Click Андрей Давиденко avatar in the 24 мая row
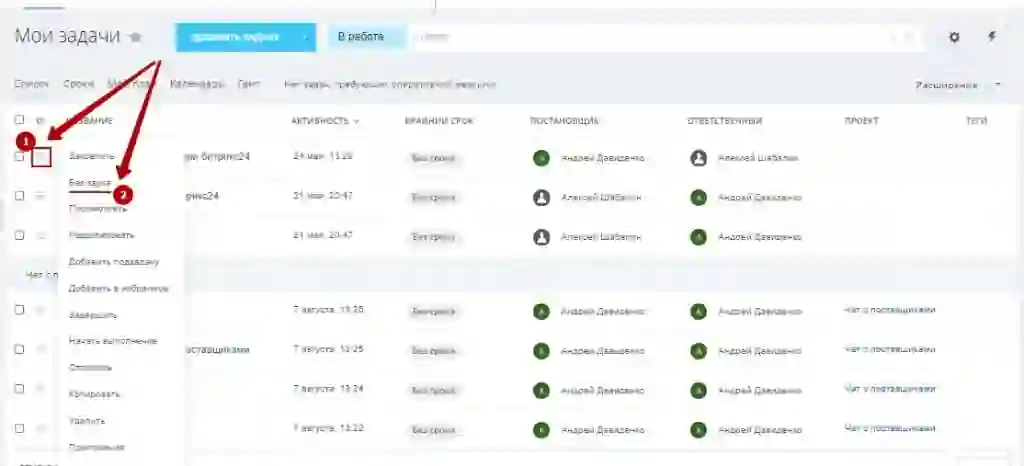 (x=541, y=158)
